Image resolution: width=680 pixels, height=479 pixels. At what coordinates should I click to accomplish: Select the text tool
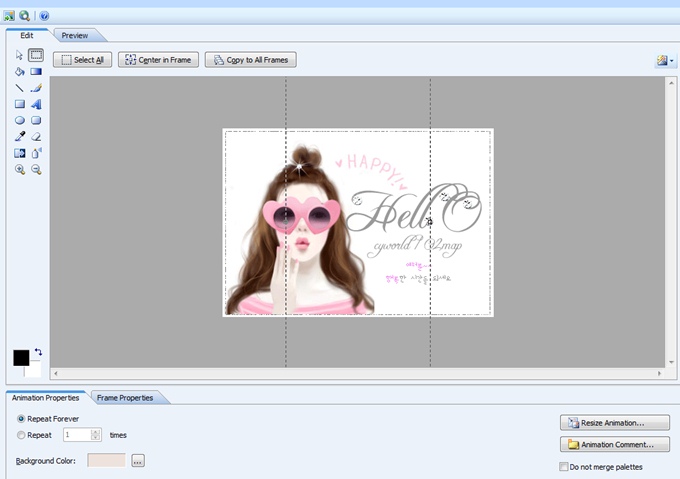point(36,104)
